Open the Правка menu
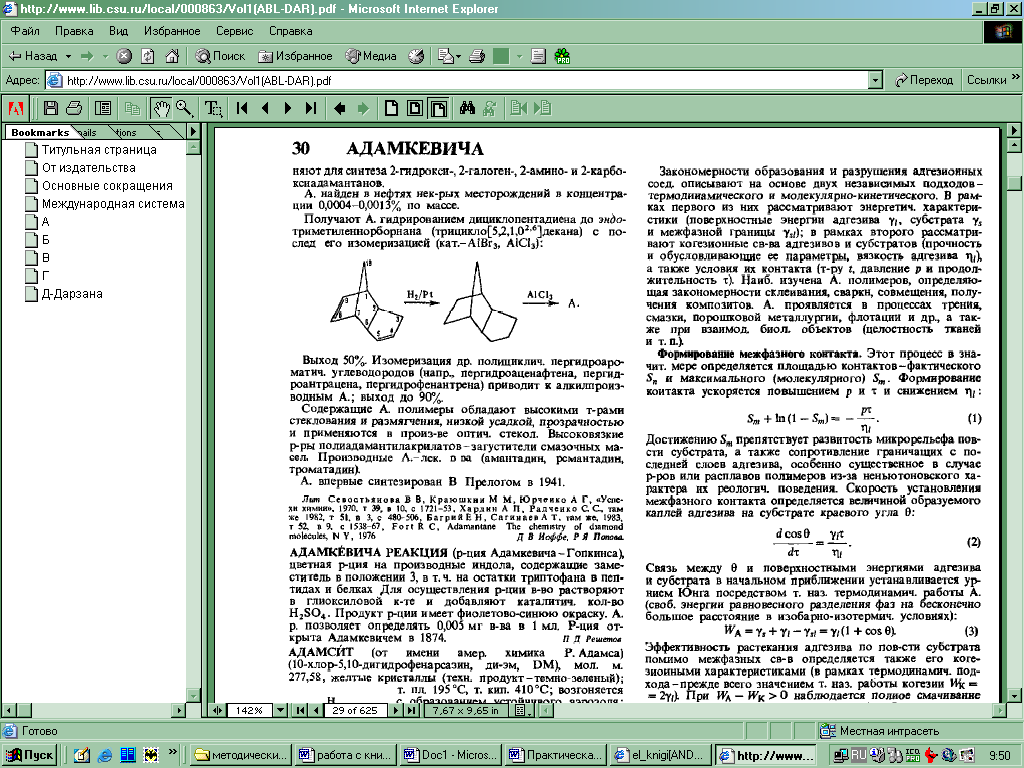The height and width of the screenshot is (768, 1024). (74, 31)
